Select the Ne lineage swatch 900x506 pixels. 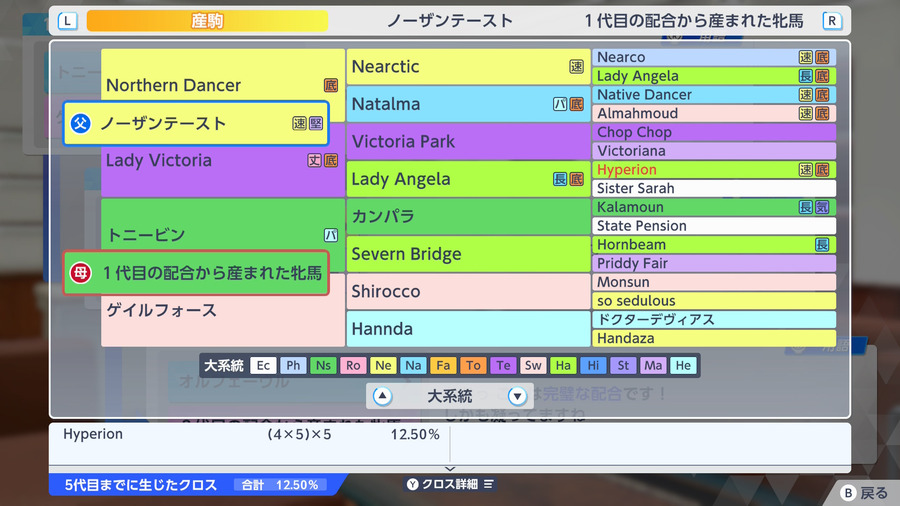(x=383, y=365)
